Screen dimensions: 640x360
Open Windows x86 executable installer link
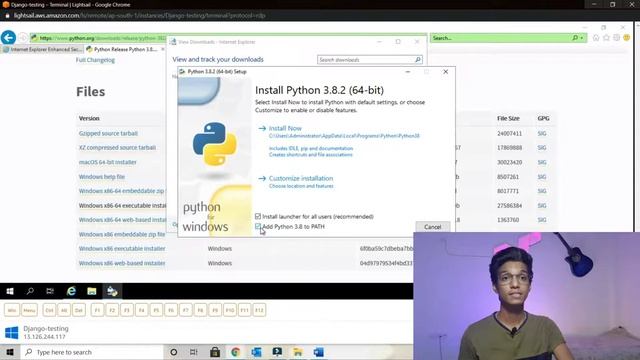click(x=122, y=249)
